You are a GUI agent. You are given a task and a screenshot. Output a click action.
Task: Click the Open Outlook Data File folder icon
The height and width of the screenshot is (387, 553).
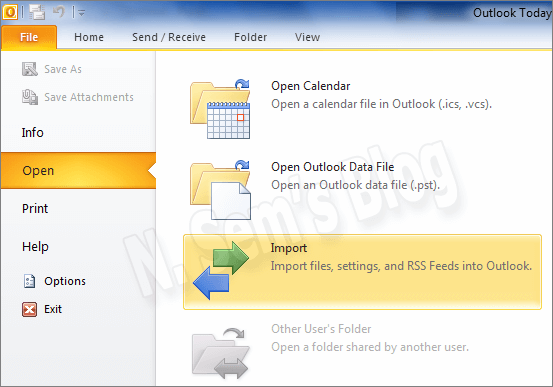220,190
